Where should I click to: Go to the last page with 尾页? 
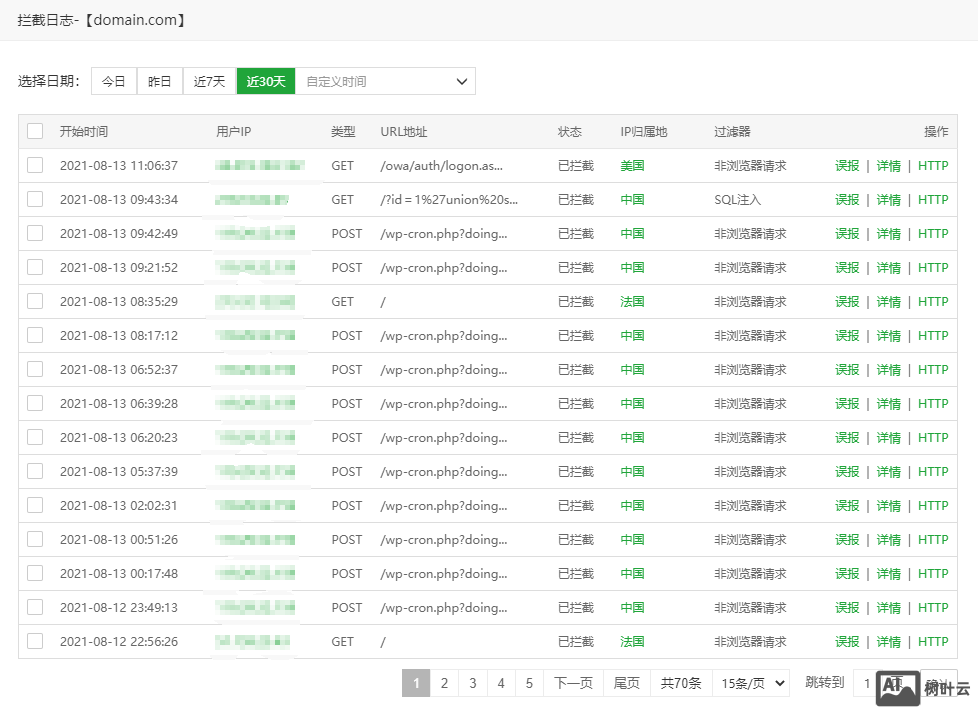click(627, 683)
